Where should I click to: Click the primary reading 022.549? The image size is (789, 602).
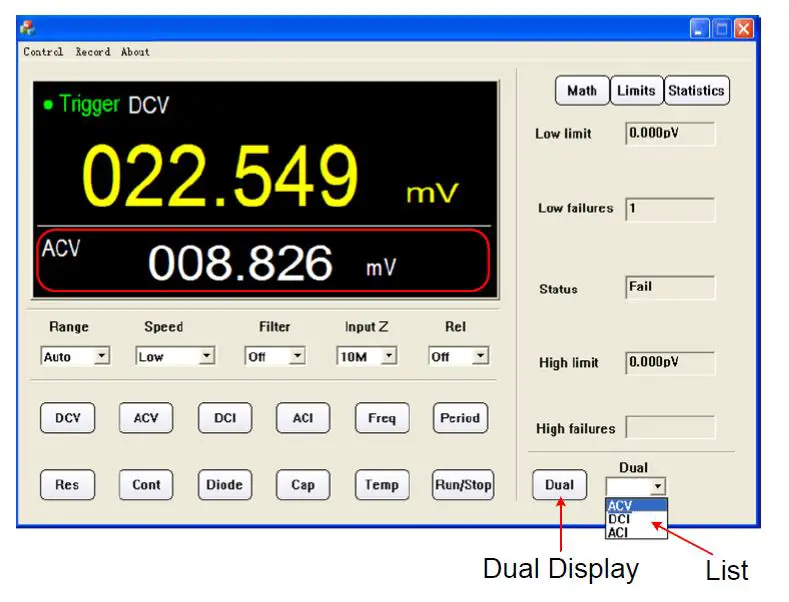(220, 176)
